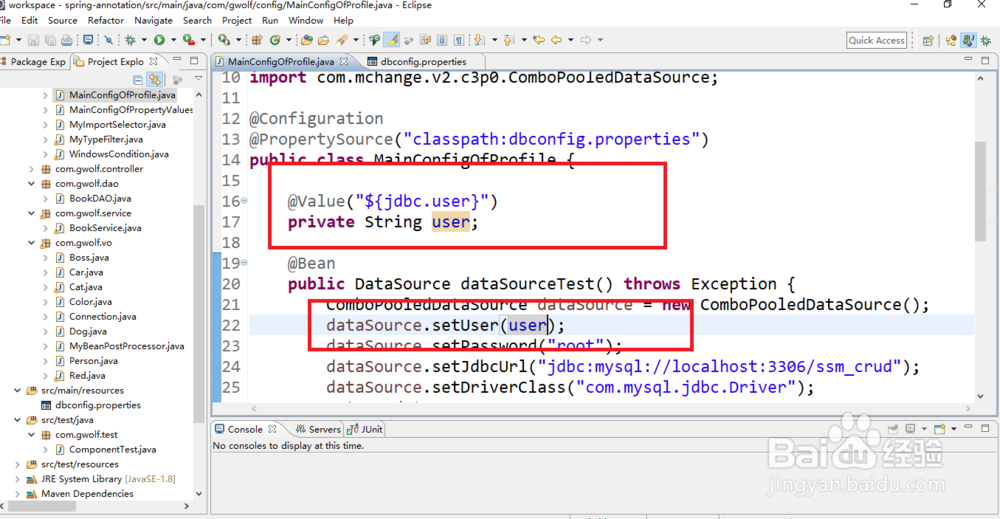This screenshot has height=519, width=1000.
Task: Open the Navigate menu
Action: click(153, 20)
